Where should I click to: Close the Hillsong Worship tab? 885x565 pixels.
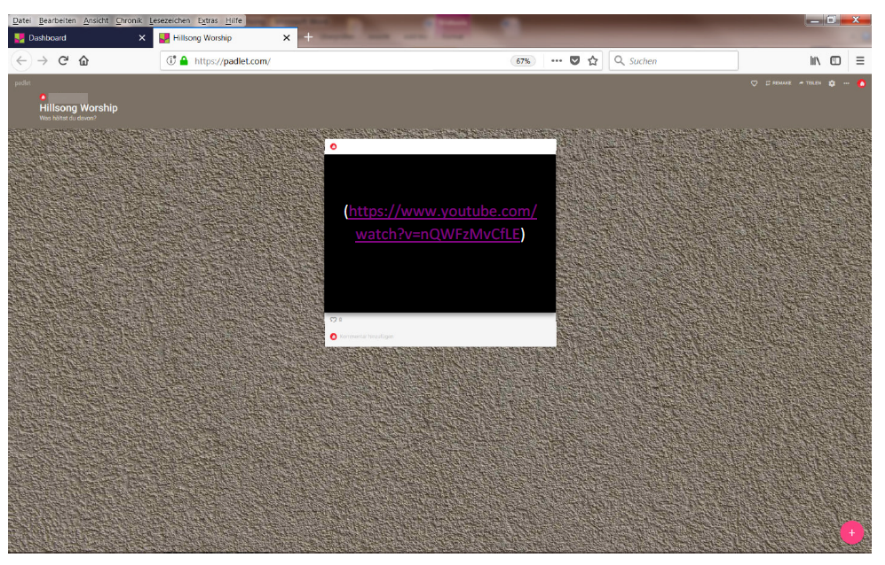(x=286, y=38)
